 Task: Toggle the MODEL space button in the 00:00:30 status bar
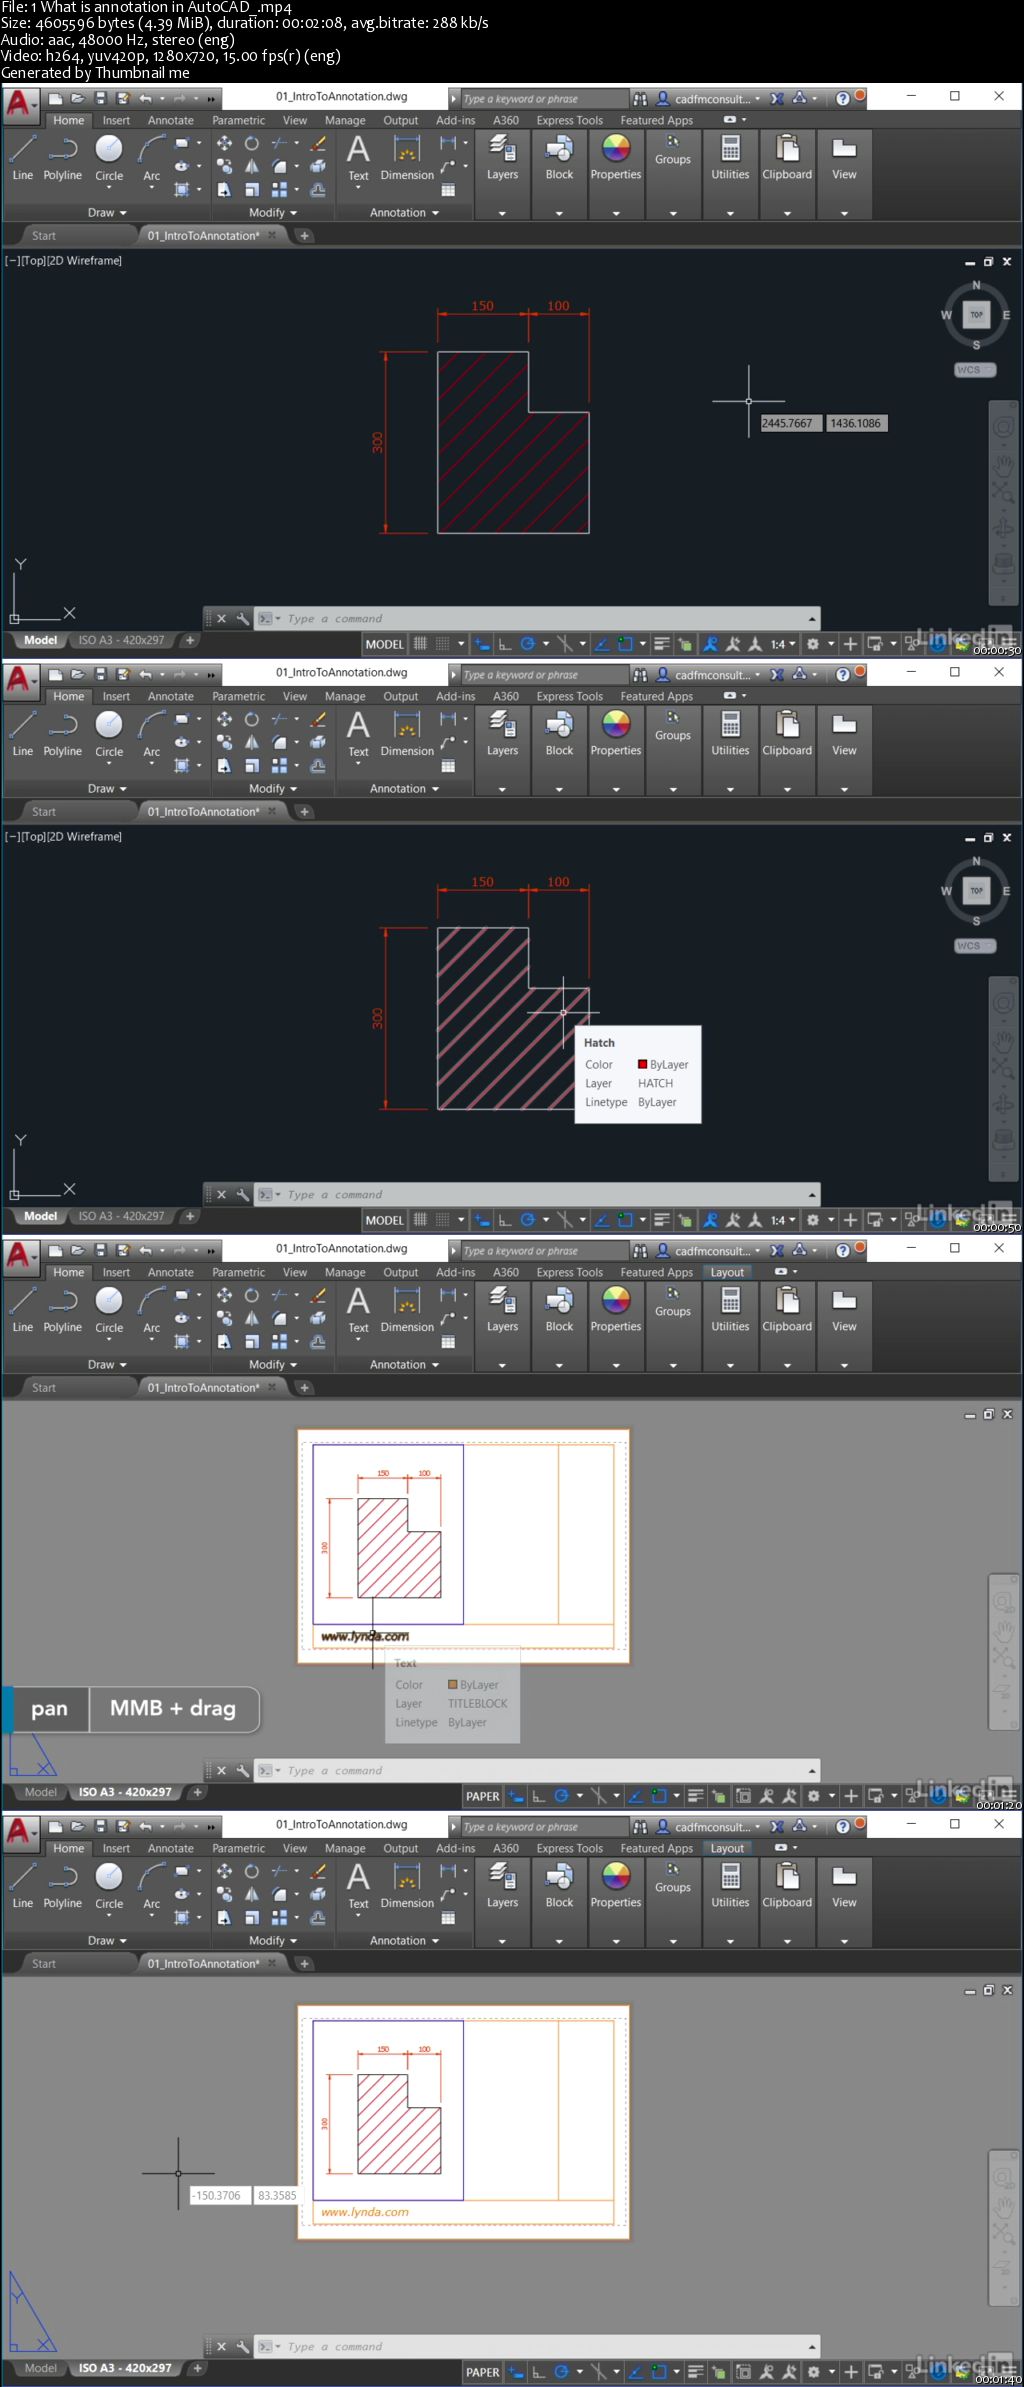point(384,645)
